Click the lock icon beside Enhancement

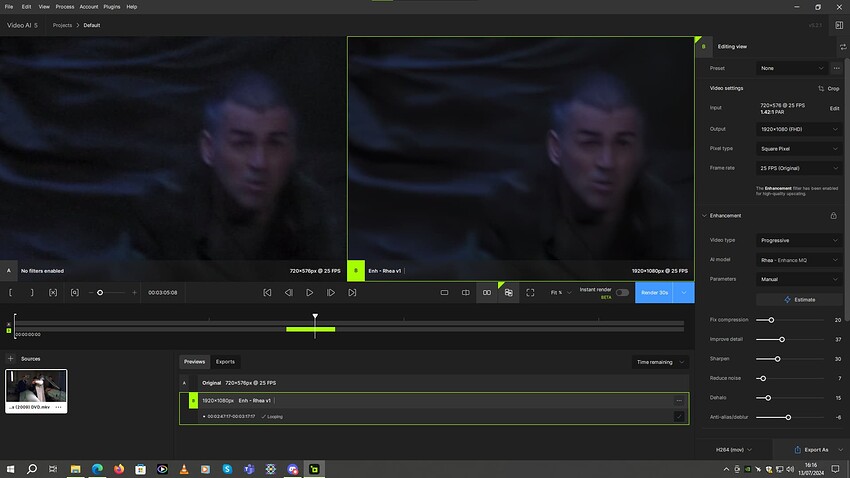833,215
